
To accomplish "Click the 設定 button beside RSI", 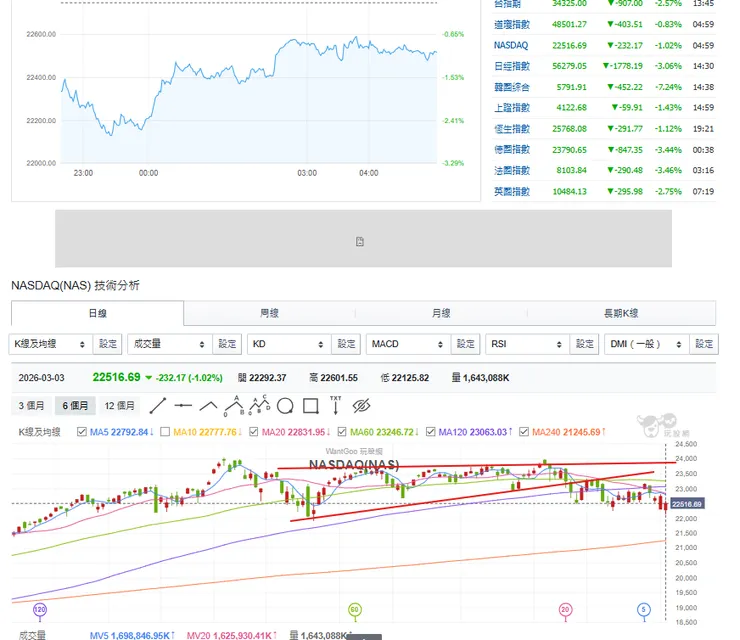I will (585, 344).
